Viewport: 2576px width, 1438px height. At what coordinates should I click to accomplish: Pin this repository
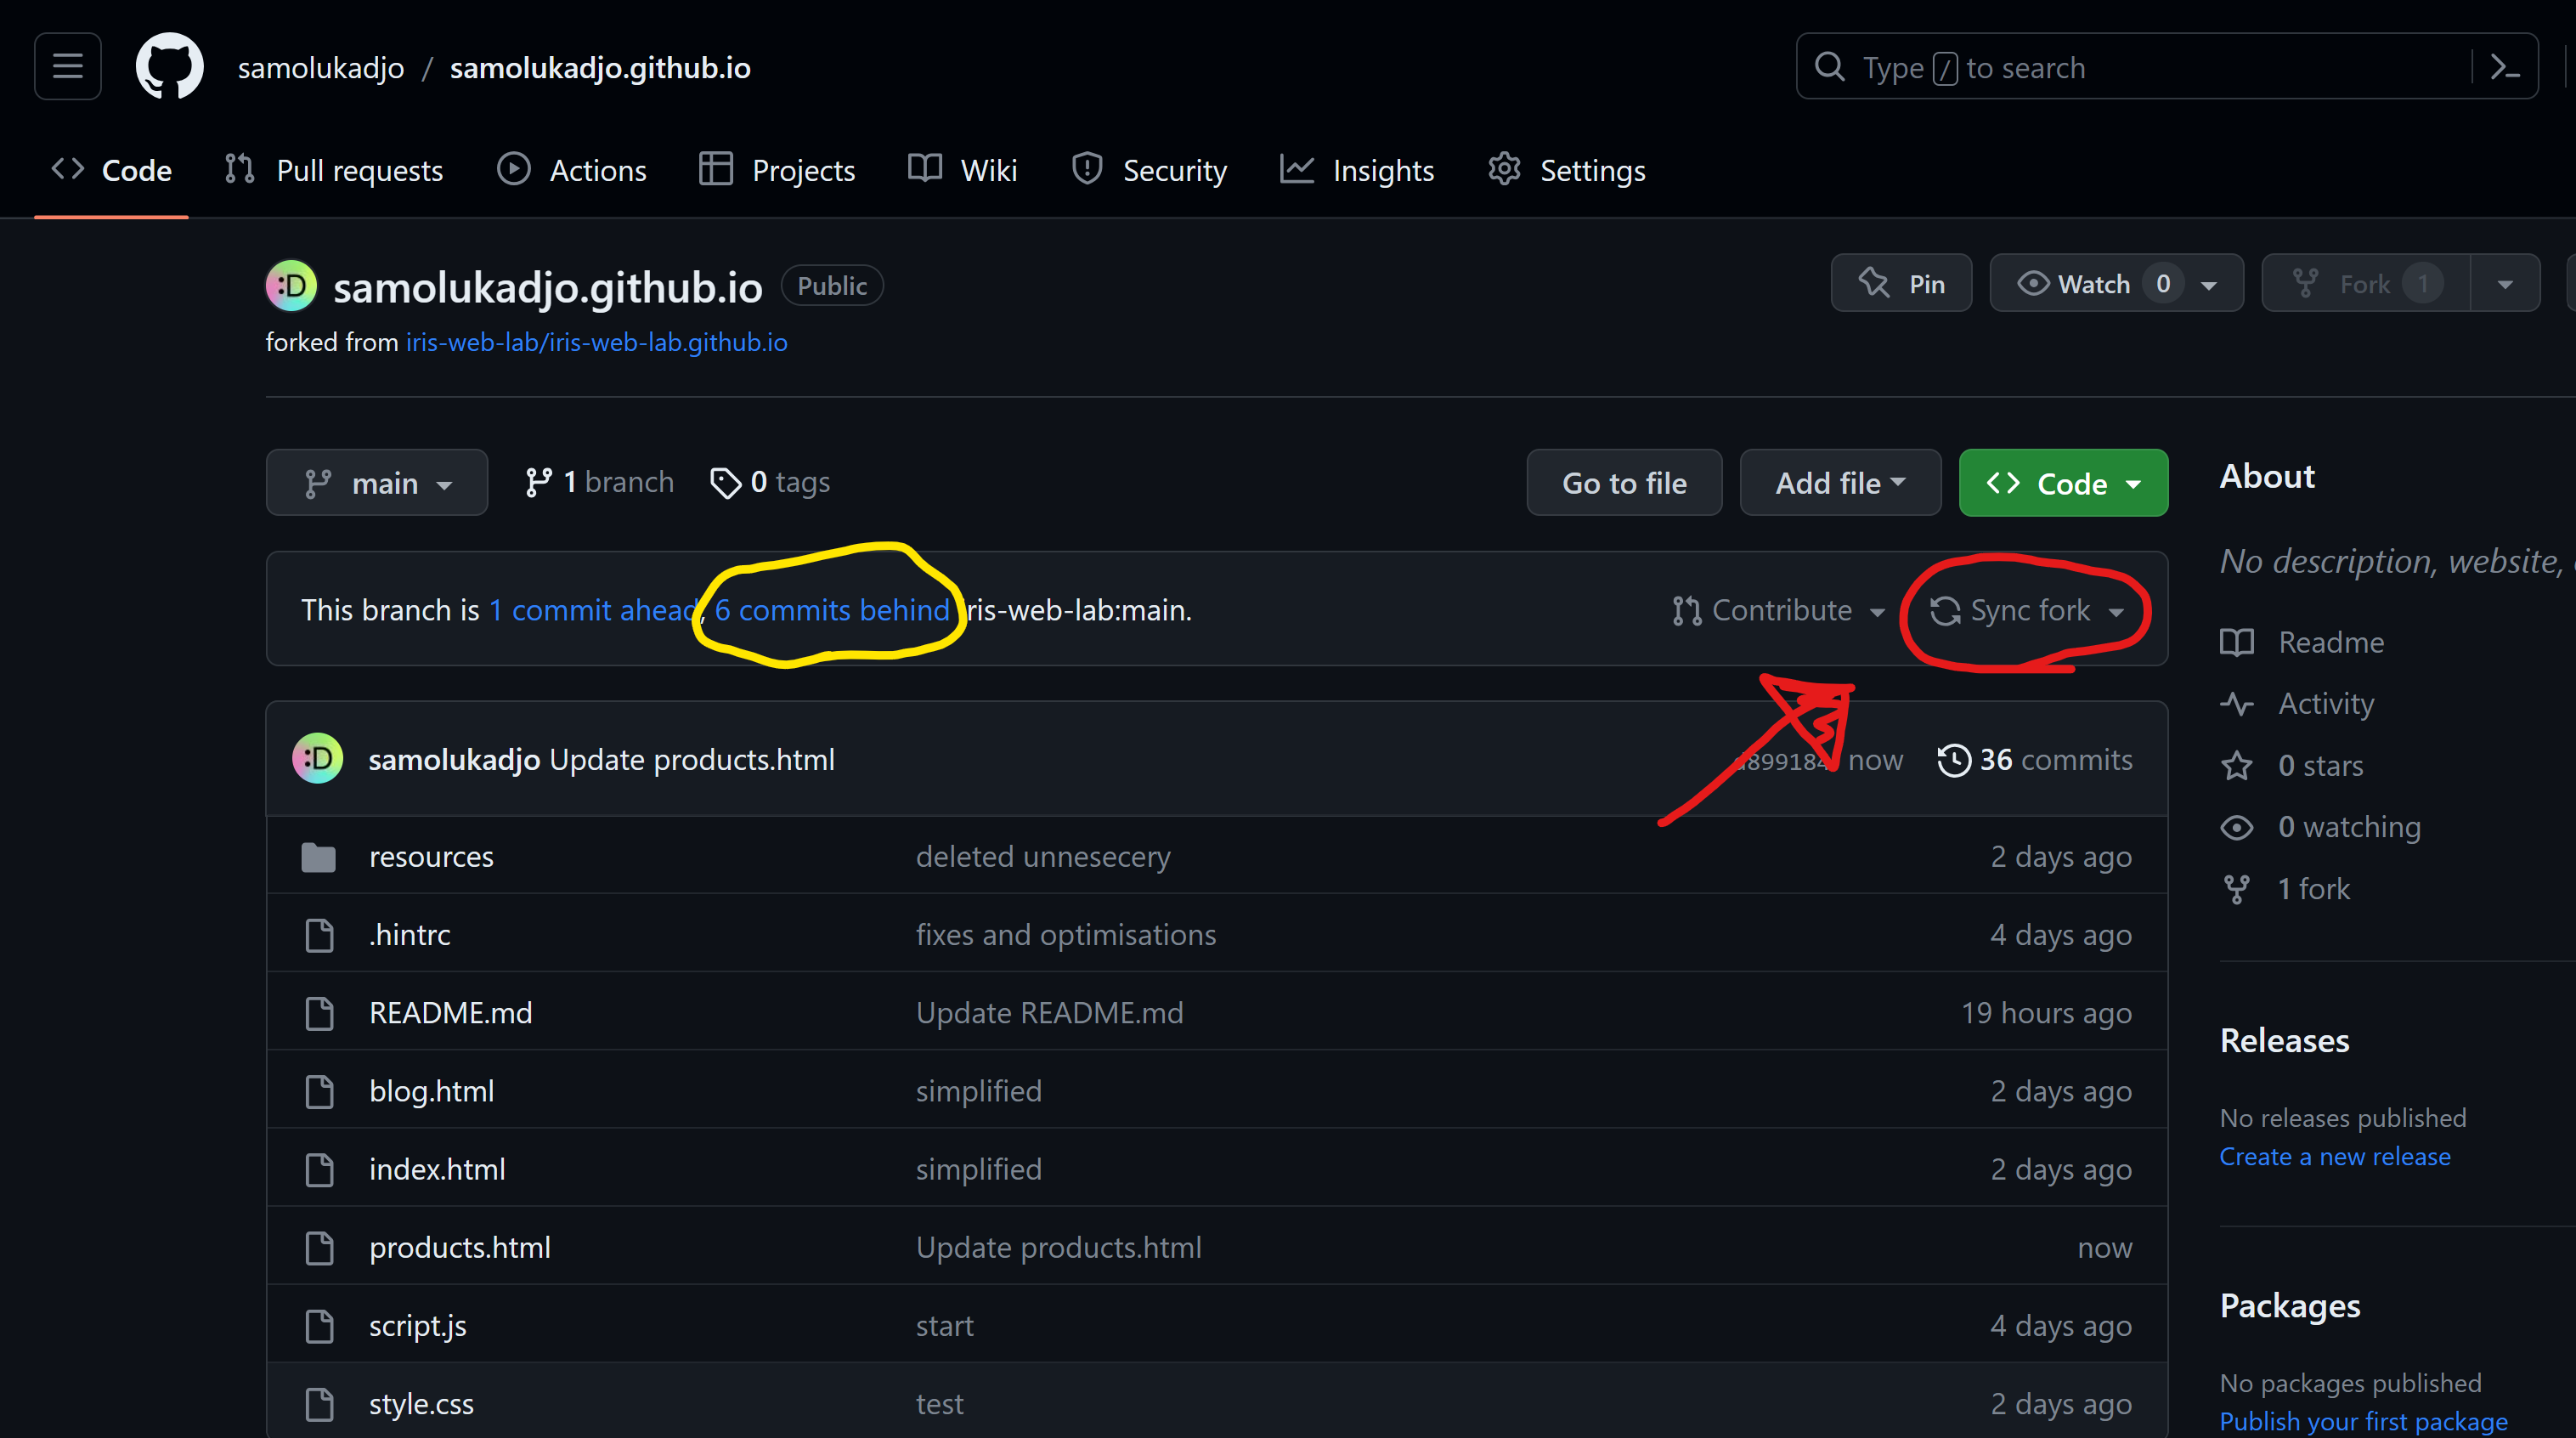[x=1900, y=283]
